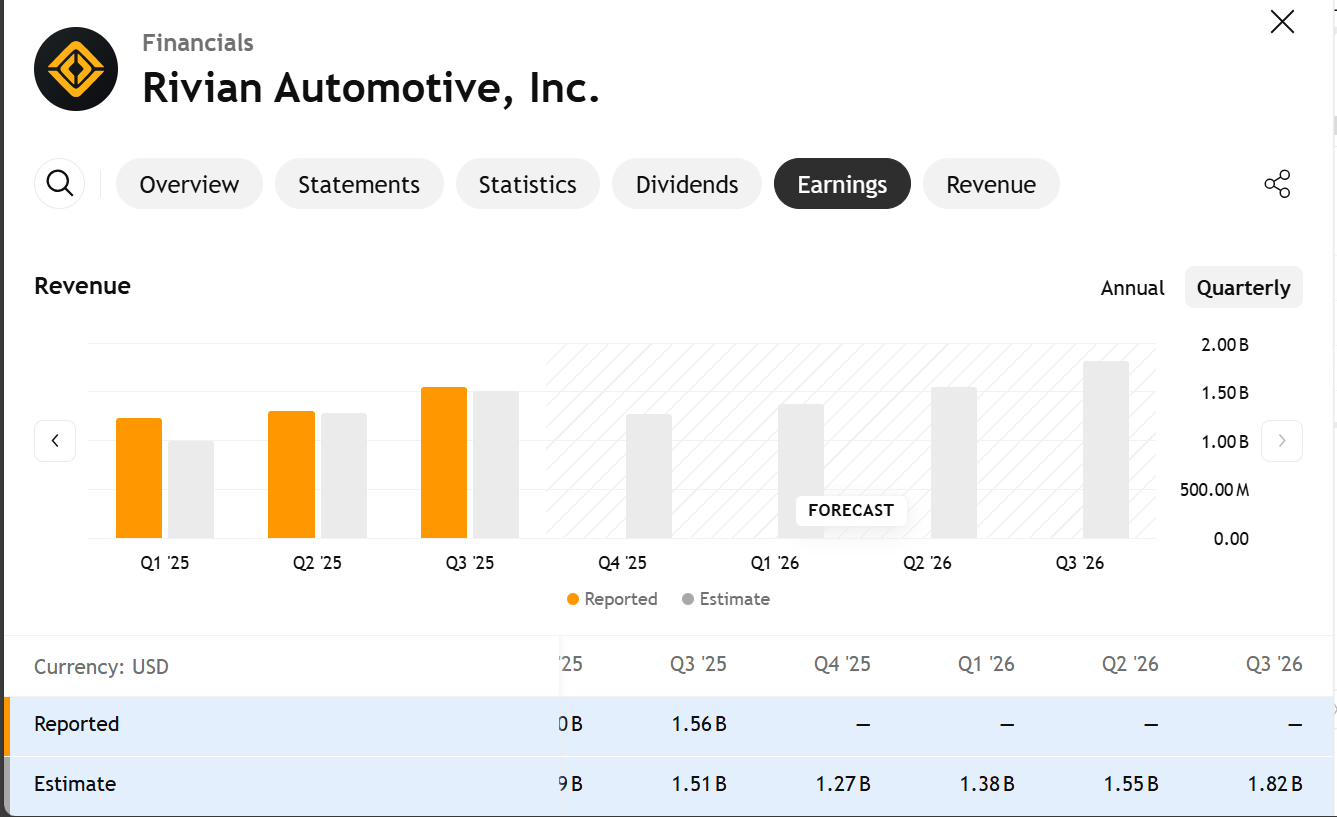Click the gray Estimate legend dot

tap(688, 599)
